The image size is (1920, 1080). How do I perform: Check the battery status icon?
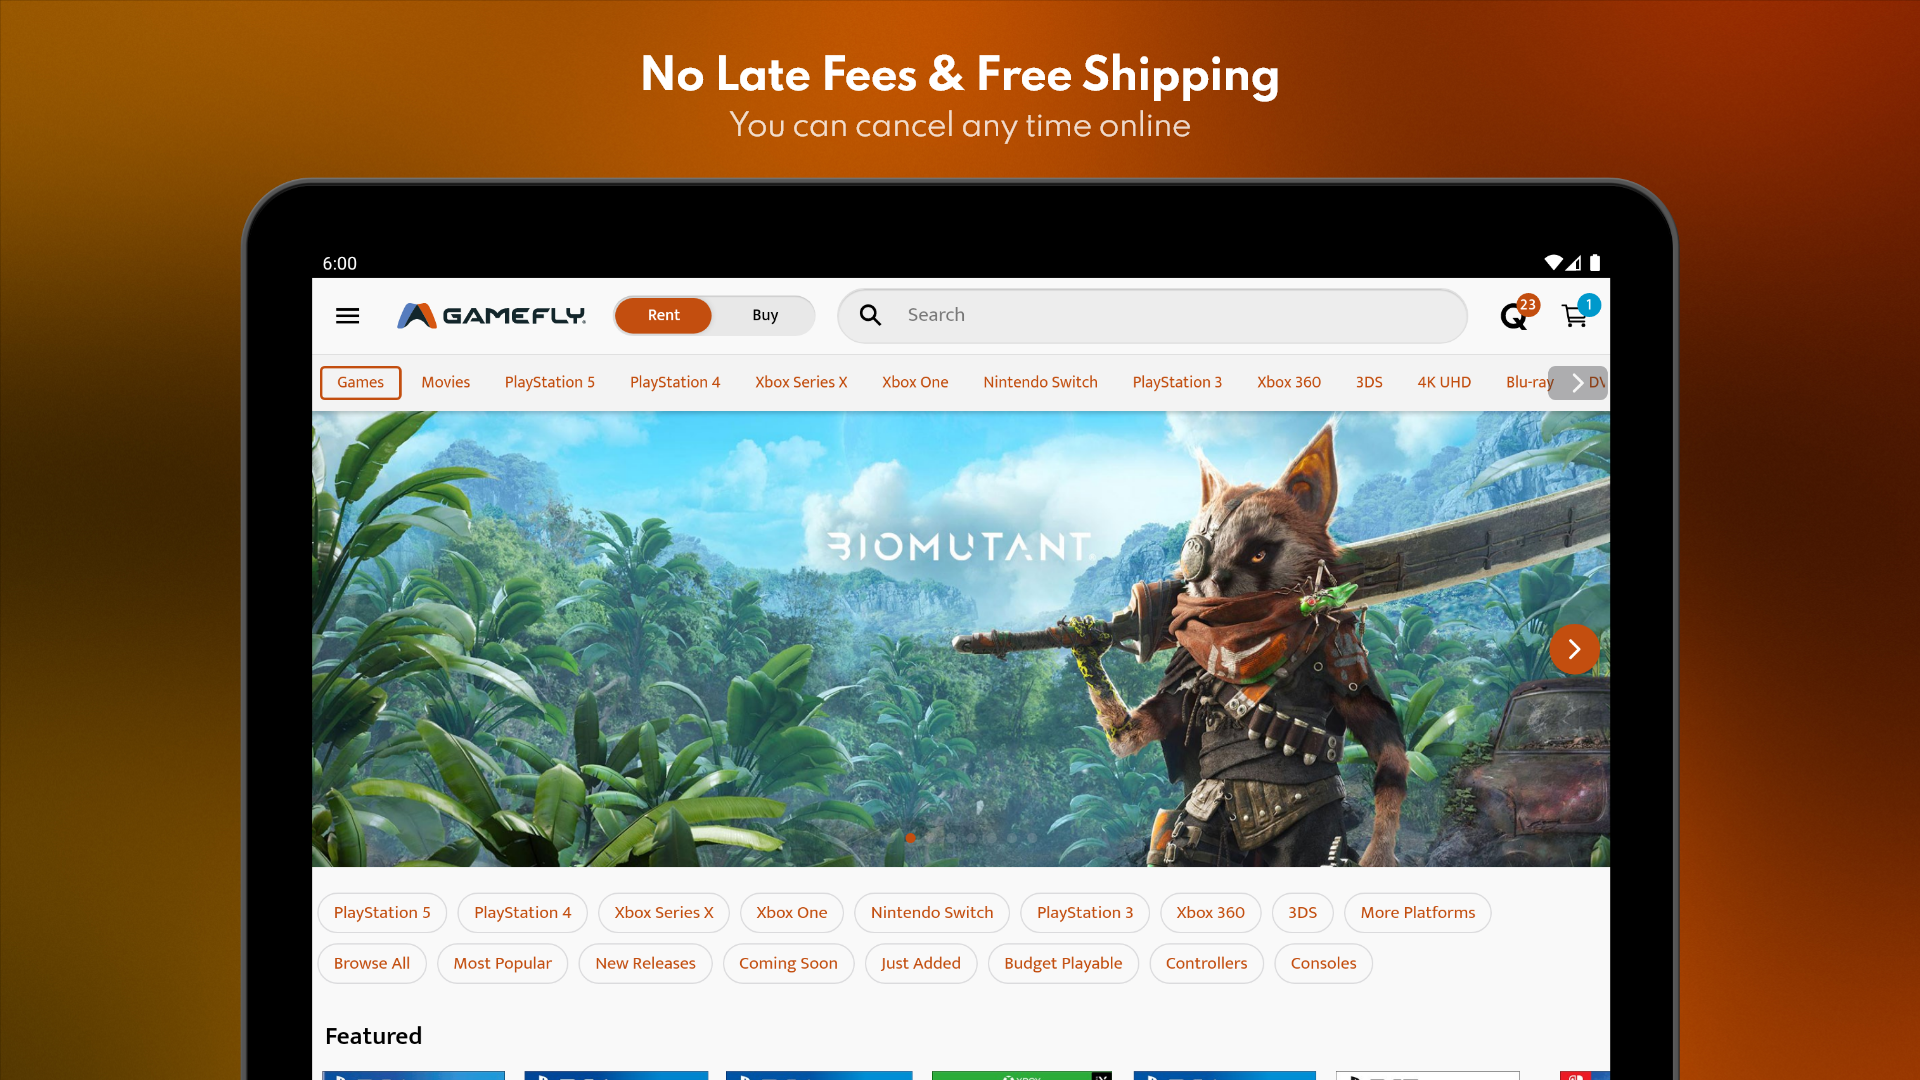1595,263
